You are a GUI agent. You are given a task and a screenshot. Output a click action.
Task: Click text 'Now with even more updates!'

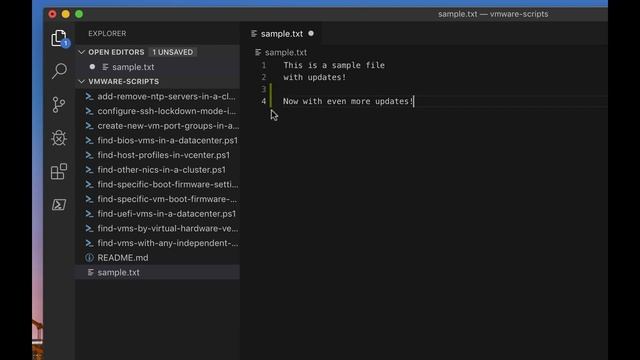348,101
